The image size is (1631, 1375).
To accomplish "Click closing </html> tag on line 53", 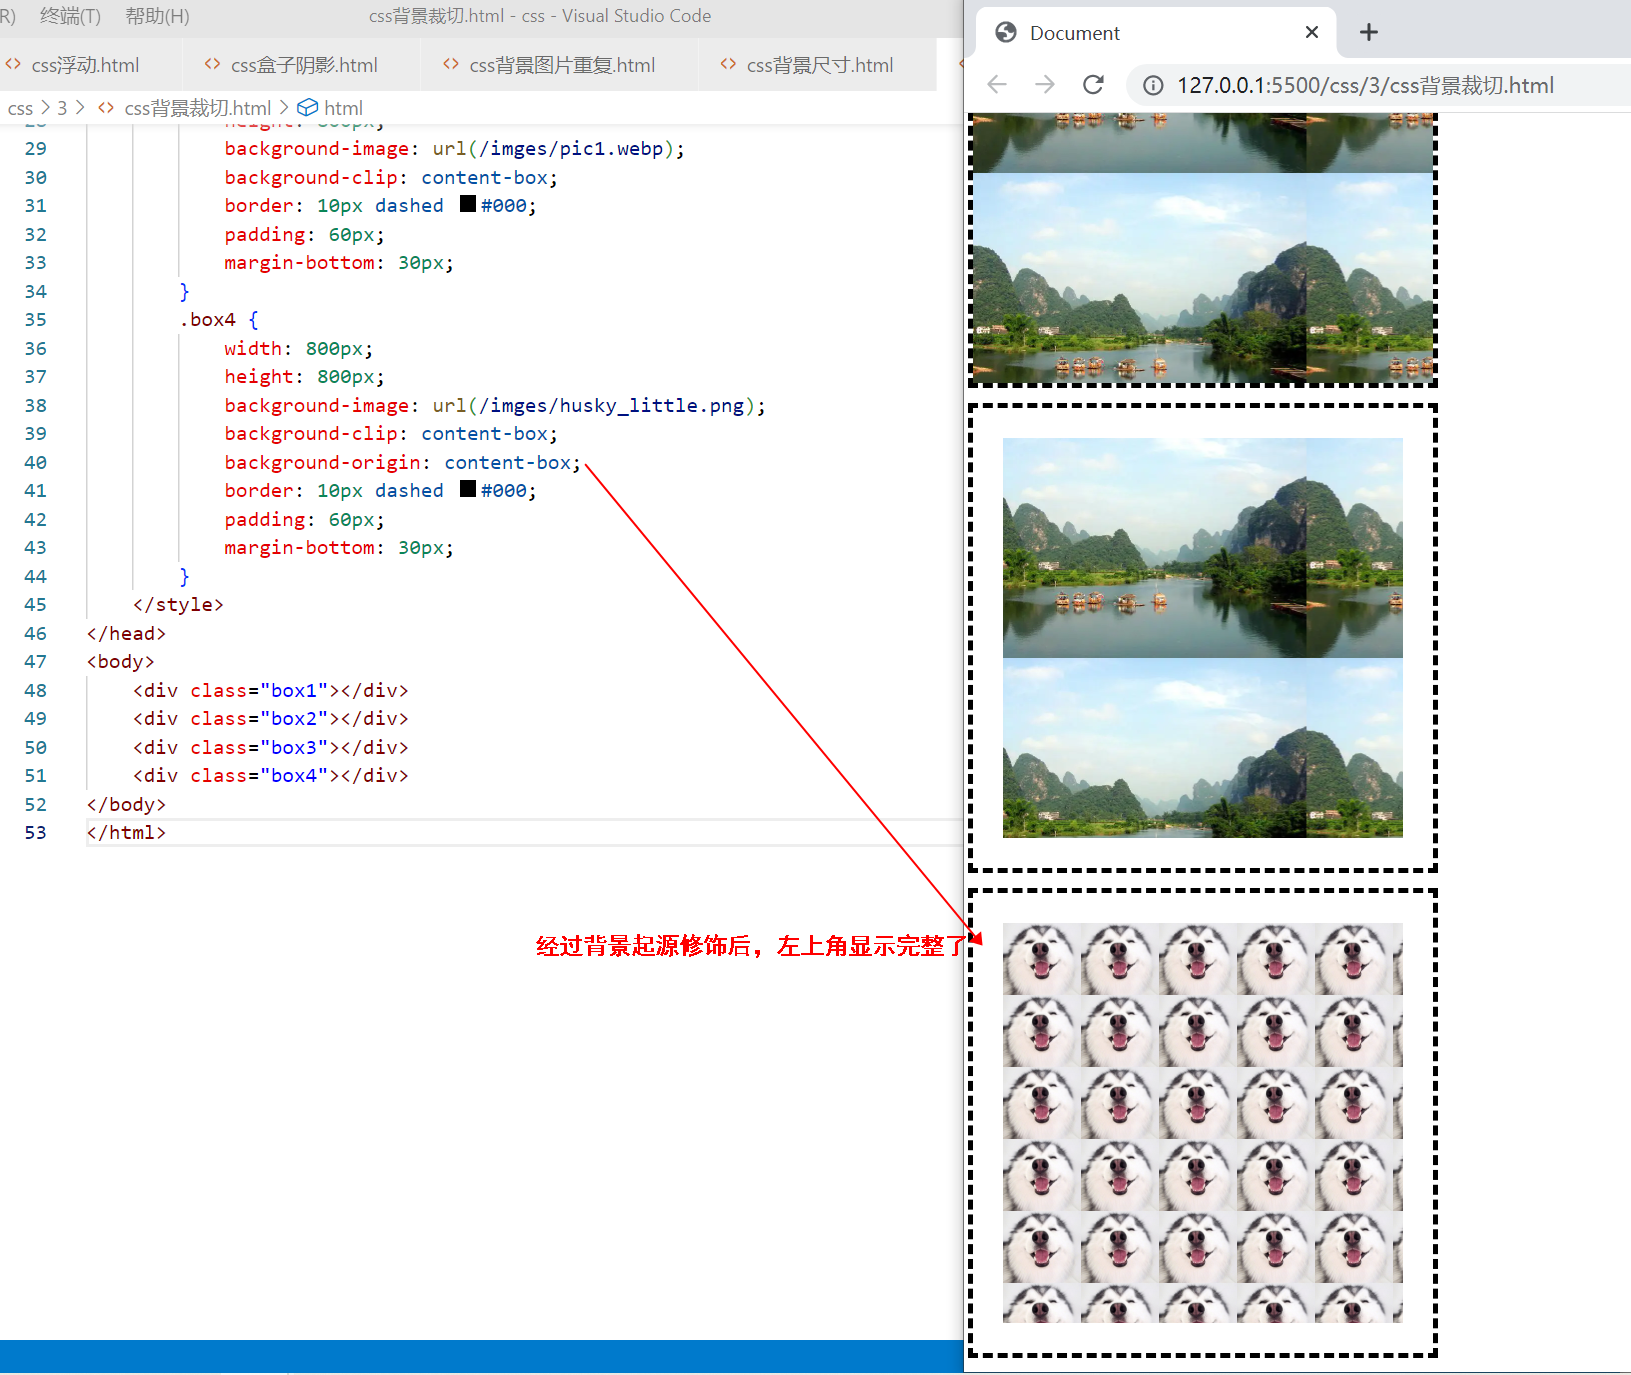I will click(x=126, y=832).
